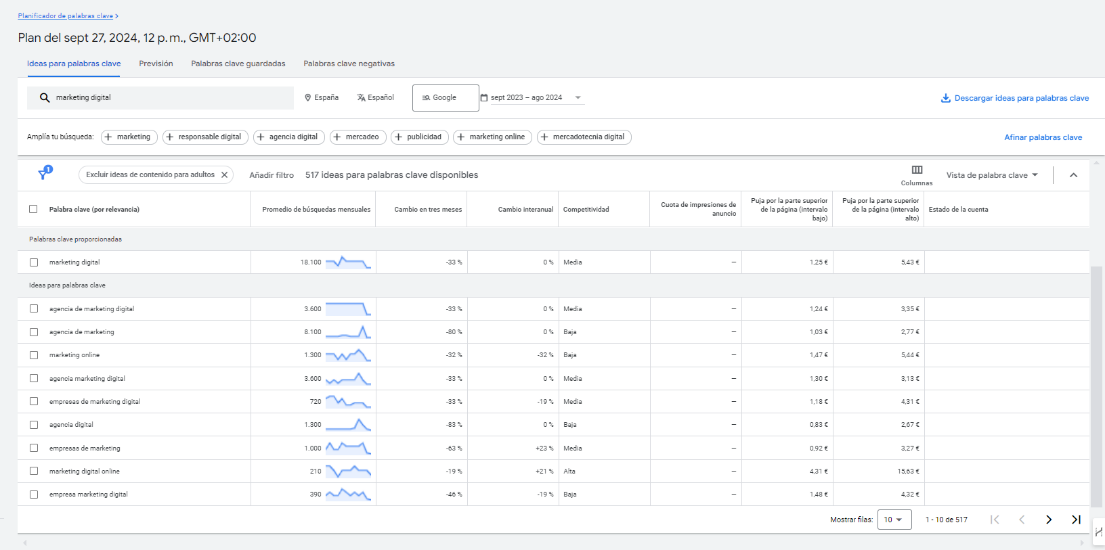Viewport: 1105px width, 550px height.
Task: Add 'mercadotecnia digital' suggestion chip
Action: pos(584,137)
